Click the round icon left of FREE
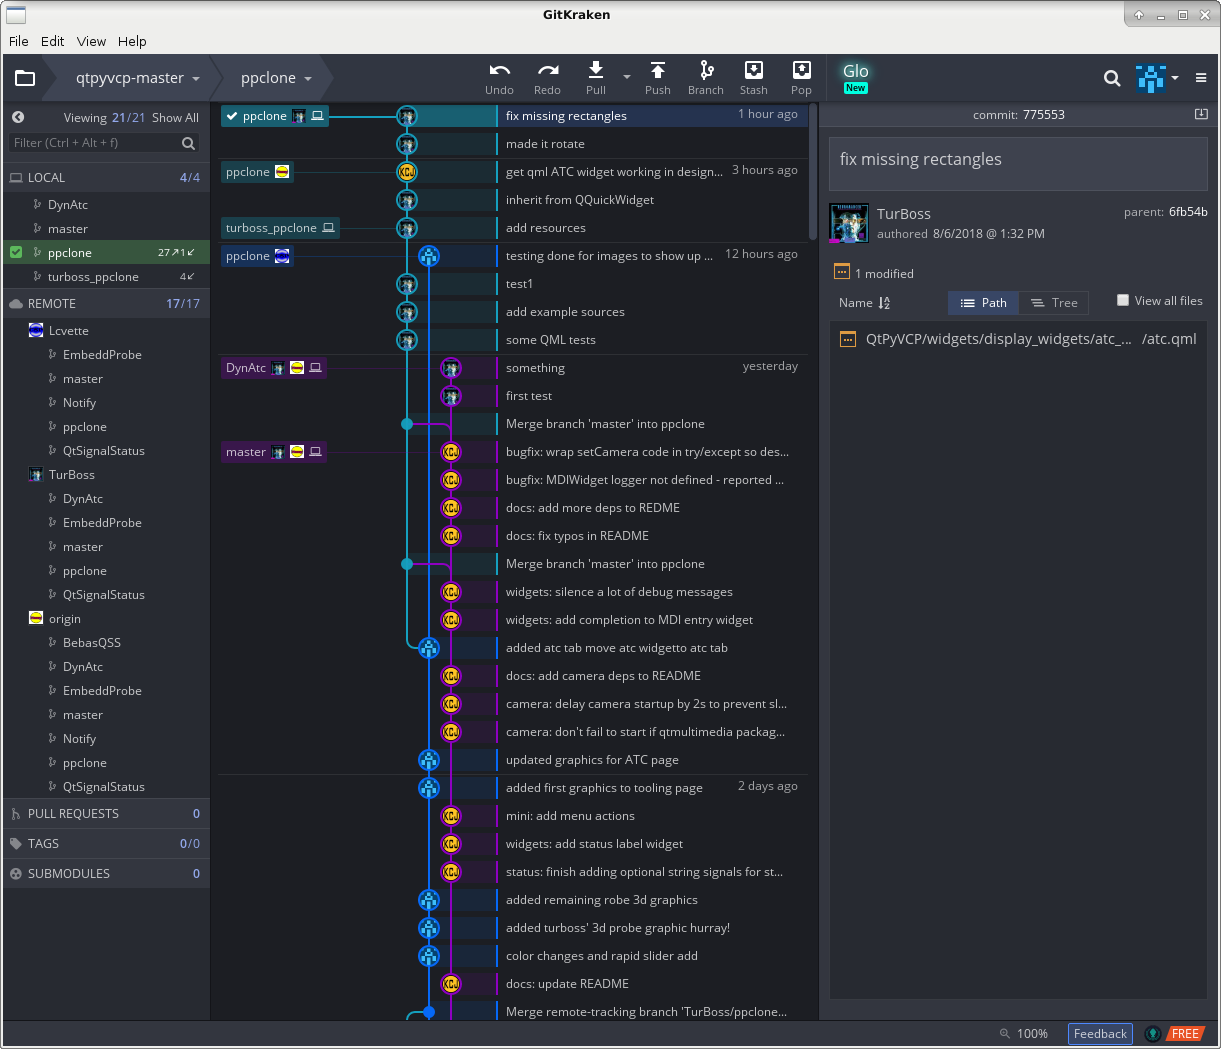Screen dimensions: 1221x1049 pyautogui.click(x=1153, y=1034)
